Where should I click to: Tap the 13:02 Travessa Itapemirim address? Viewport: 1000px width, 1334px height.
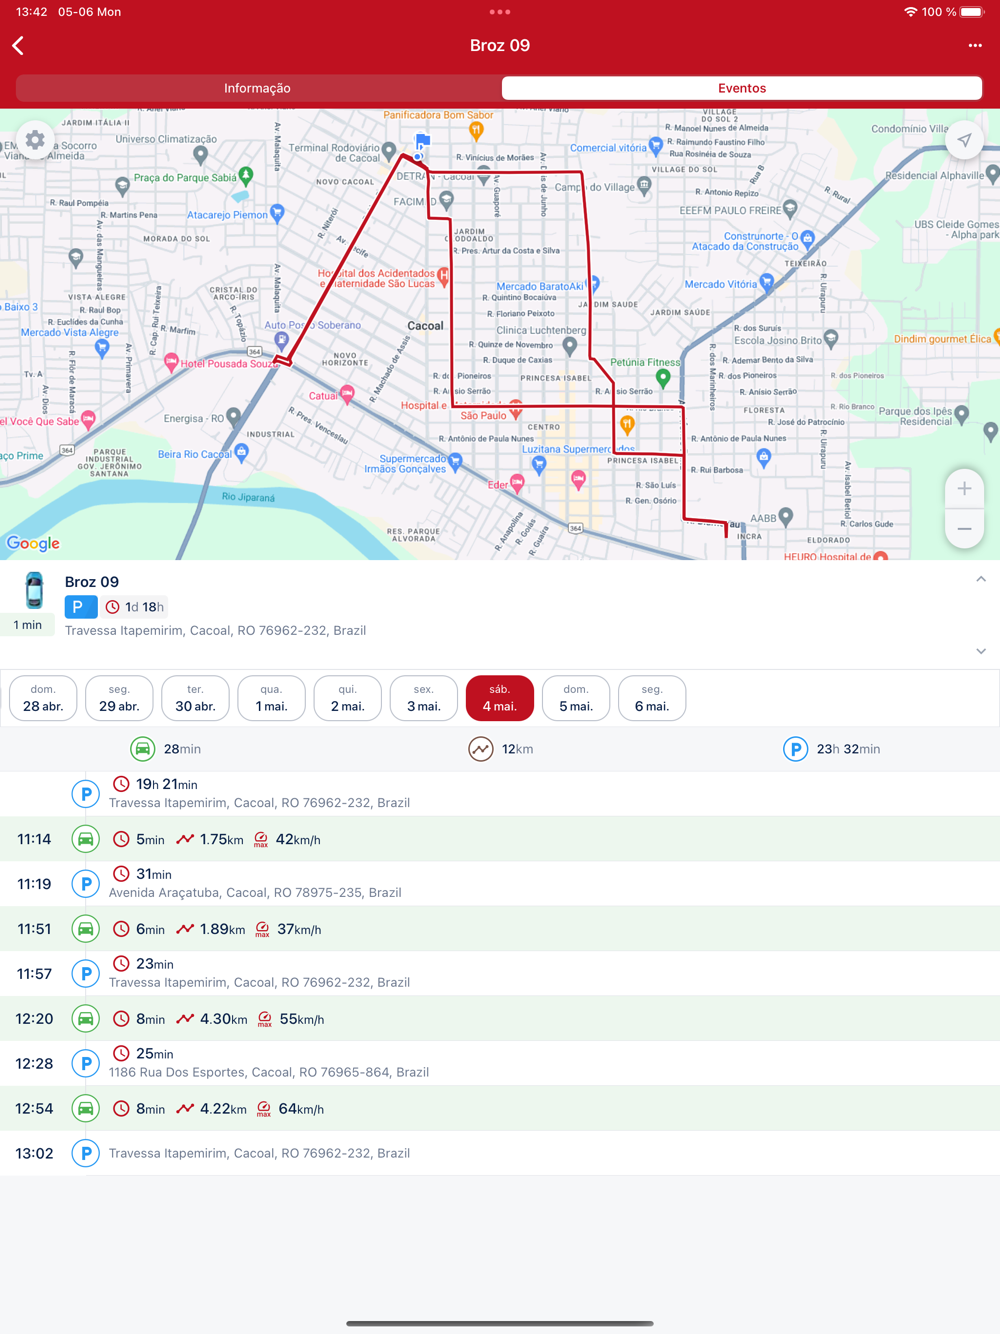(259, 1153)
